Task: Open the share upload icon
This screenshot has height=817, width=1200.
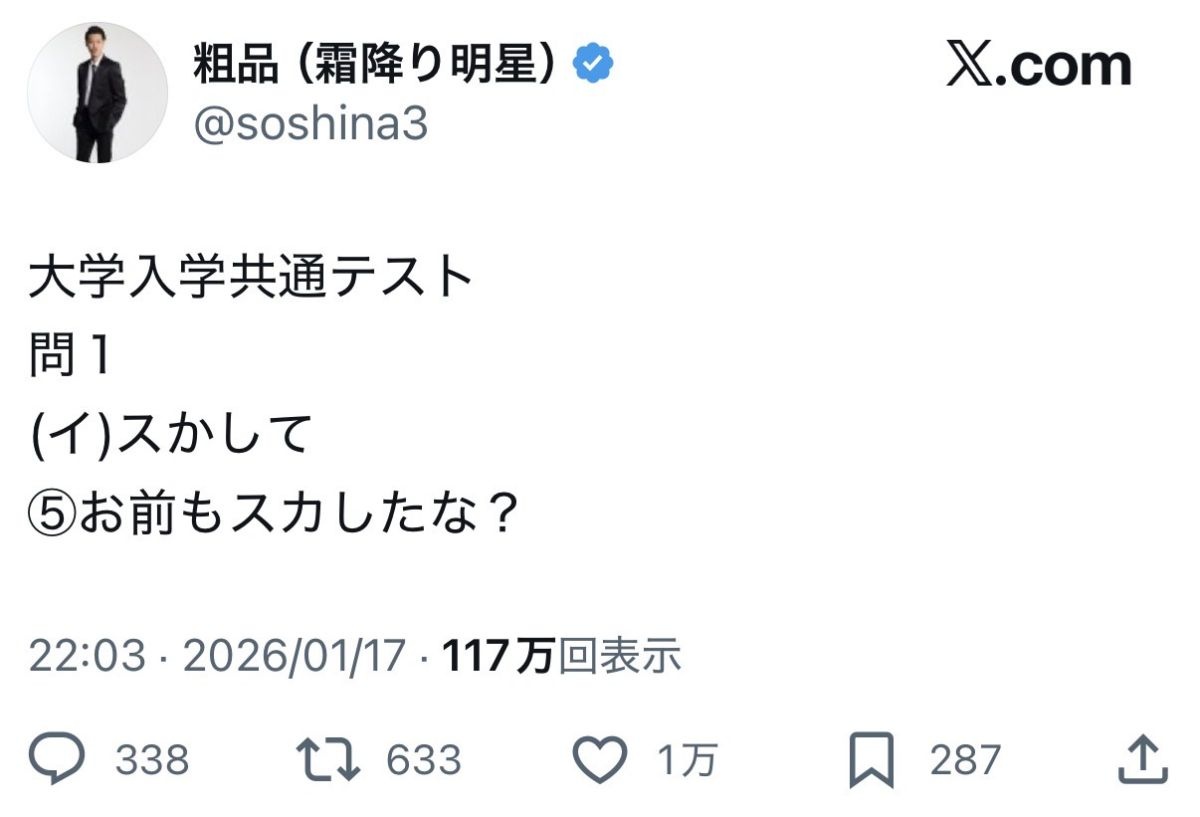Action: pyautogui.click(x=1142, y=761)
